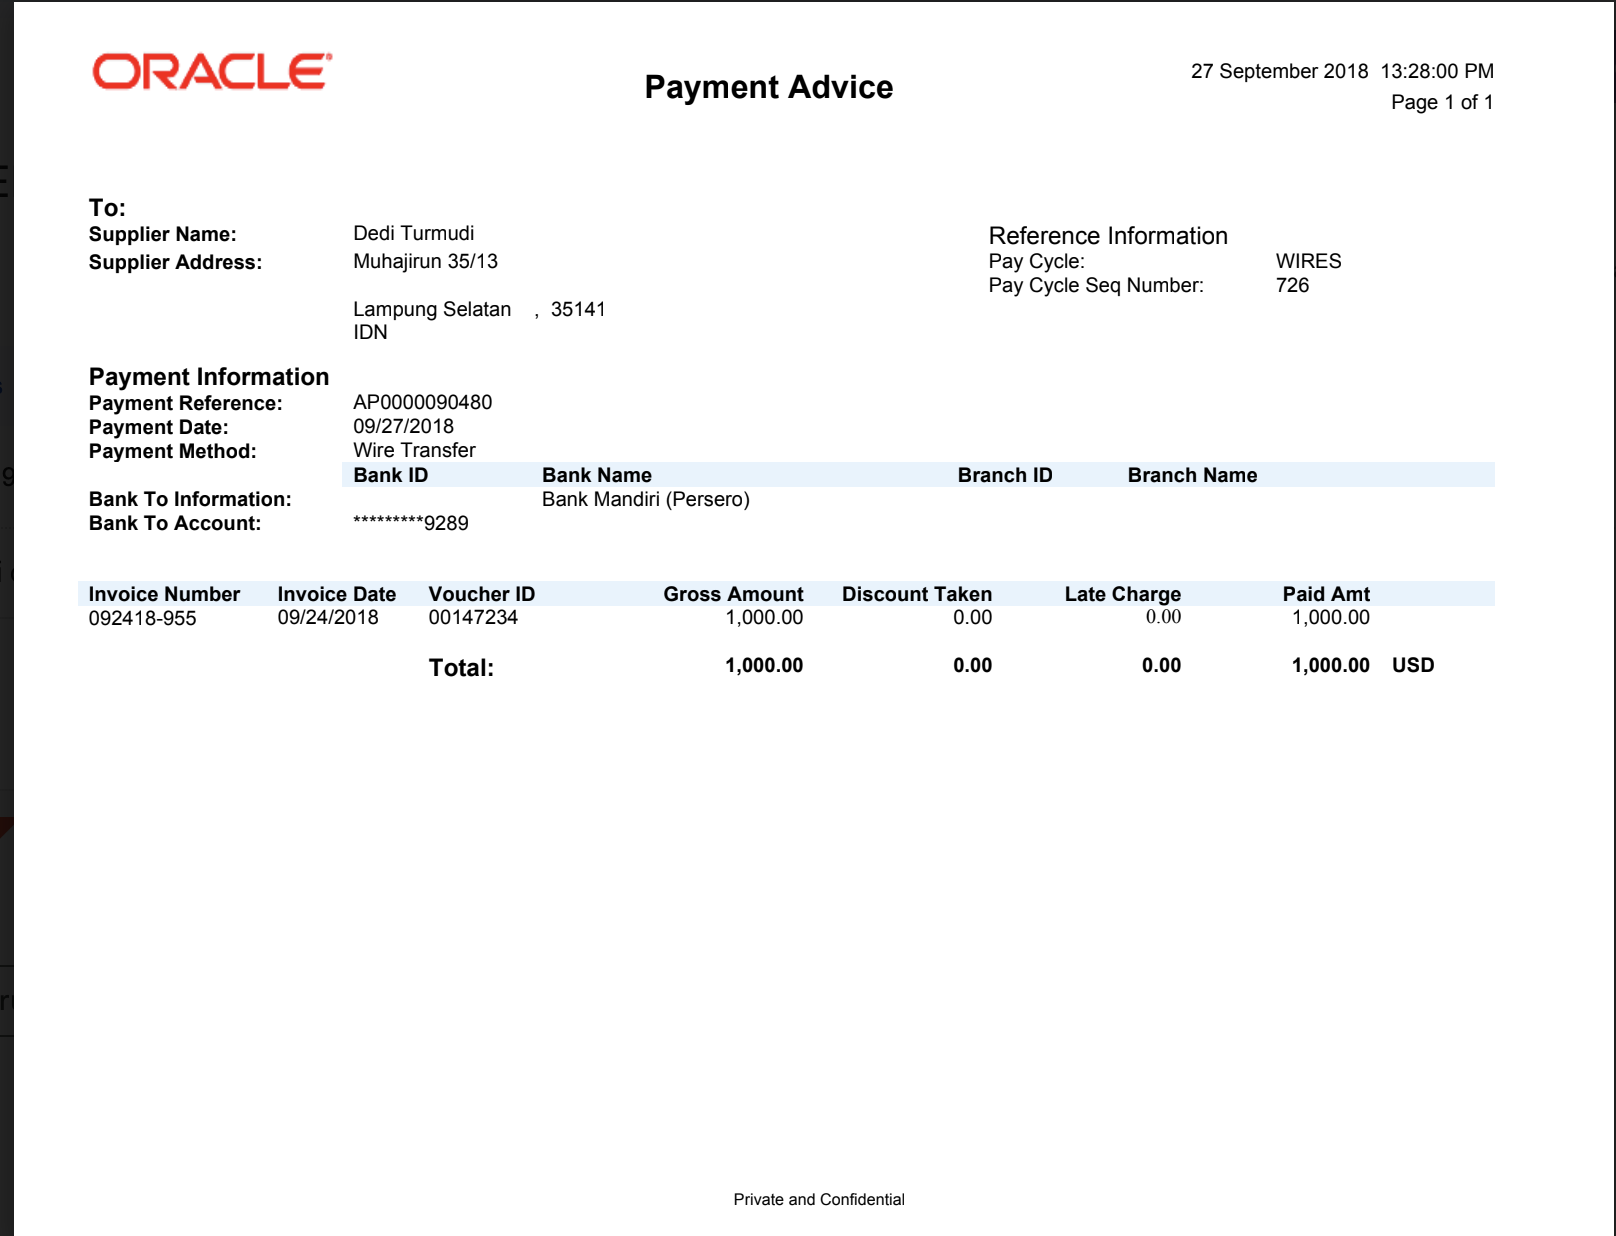The width and height of the screenshot is (1616, 1236).
Task: Click the Bank ID column header
Action: pos(390,475)
